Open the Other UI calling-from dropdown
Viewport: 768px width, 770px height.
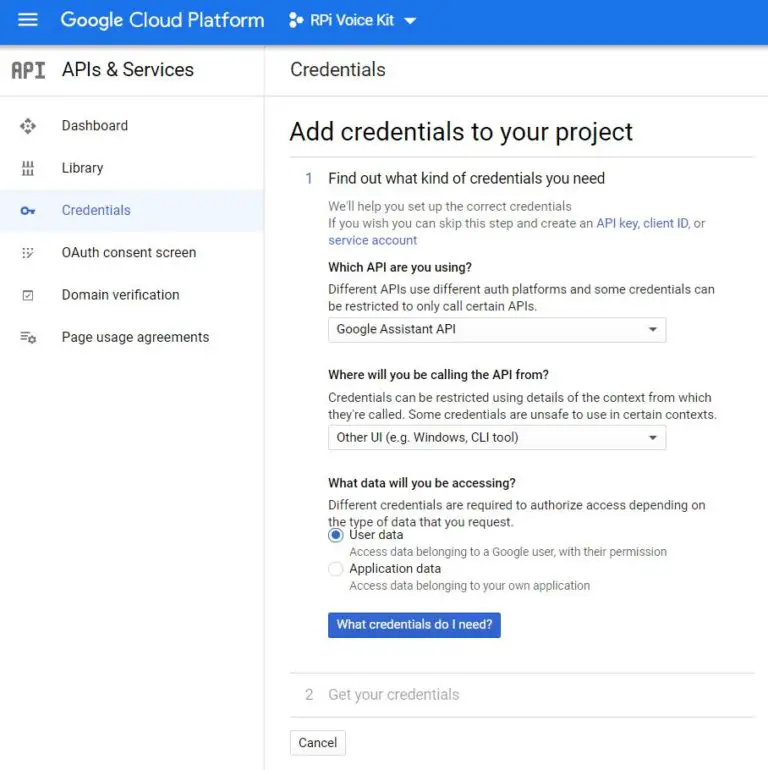(497, 438)
